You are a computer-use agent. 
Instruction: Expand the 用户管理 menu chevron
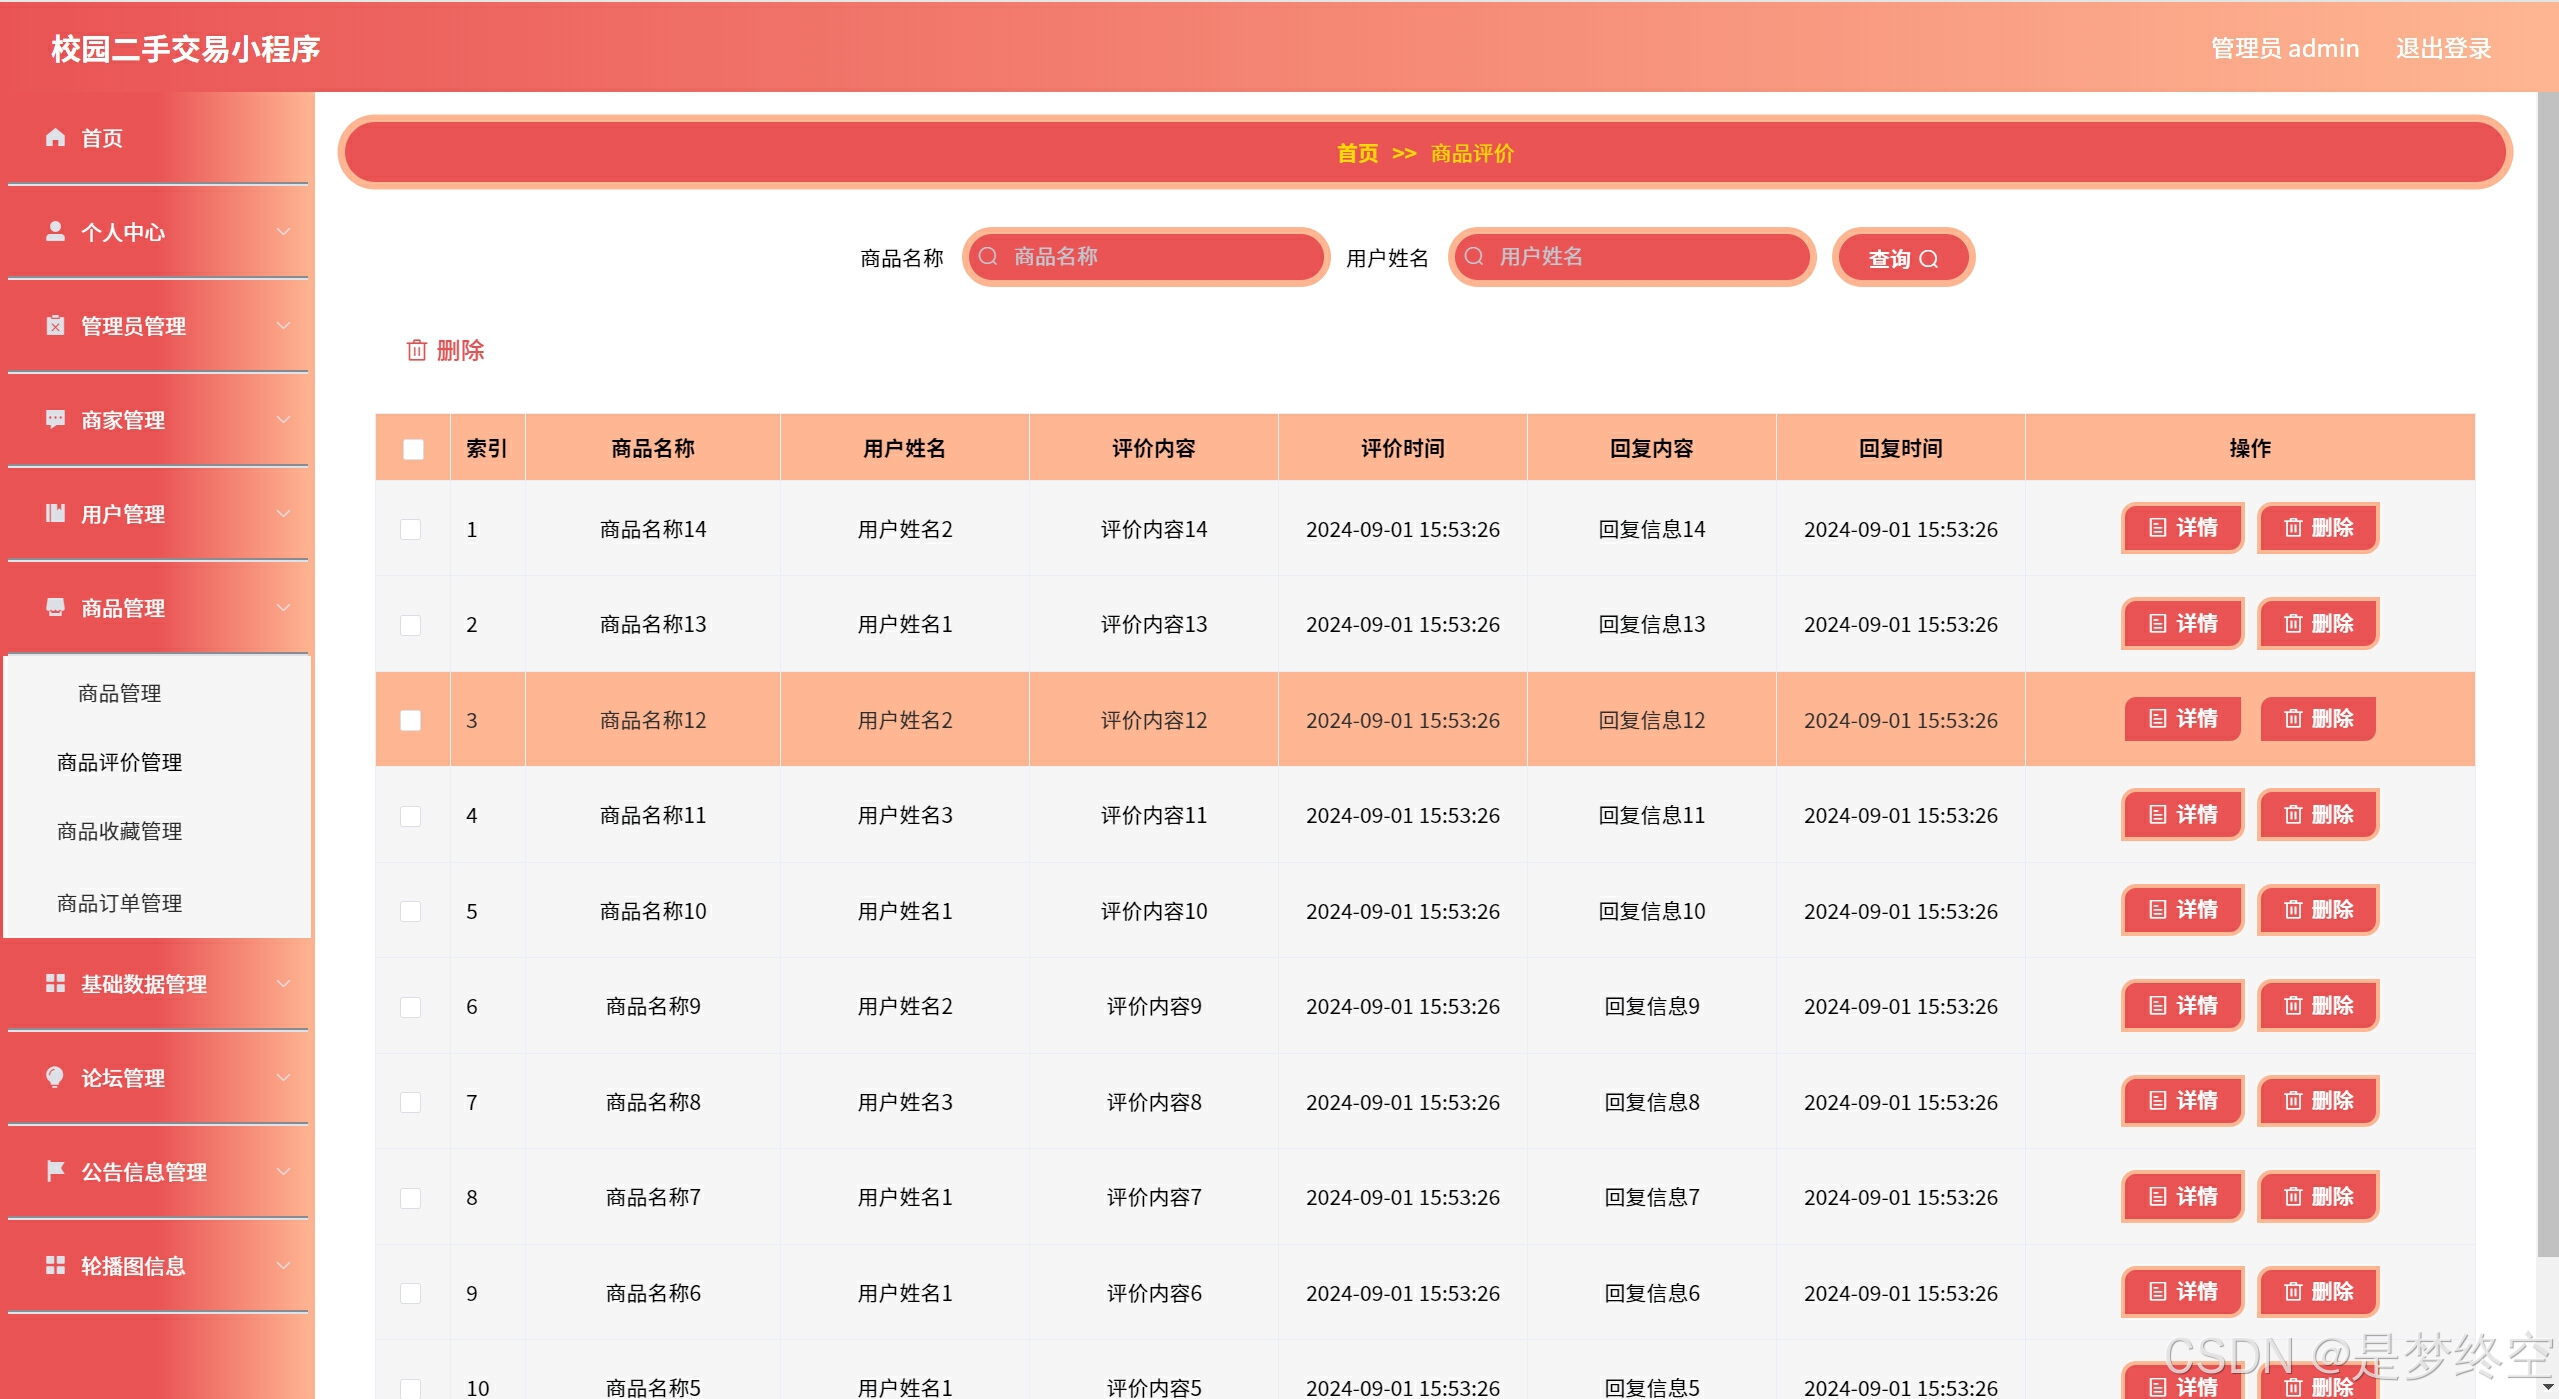[283, 514]
